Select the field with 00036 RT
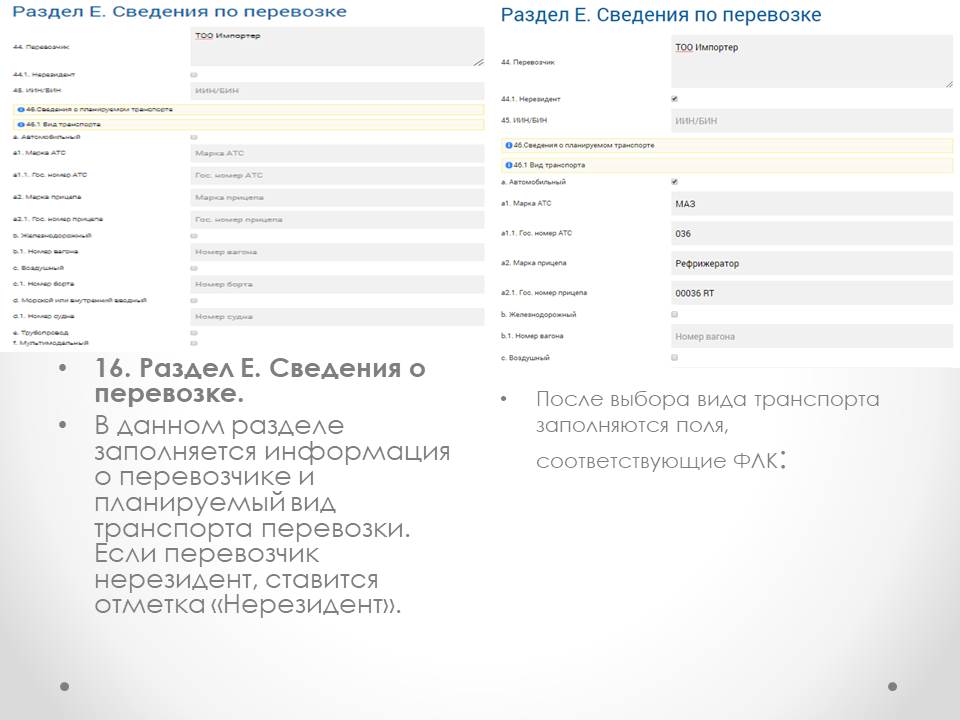 [812, 293]
